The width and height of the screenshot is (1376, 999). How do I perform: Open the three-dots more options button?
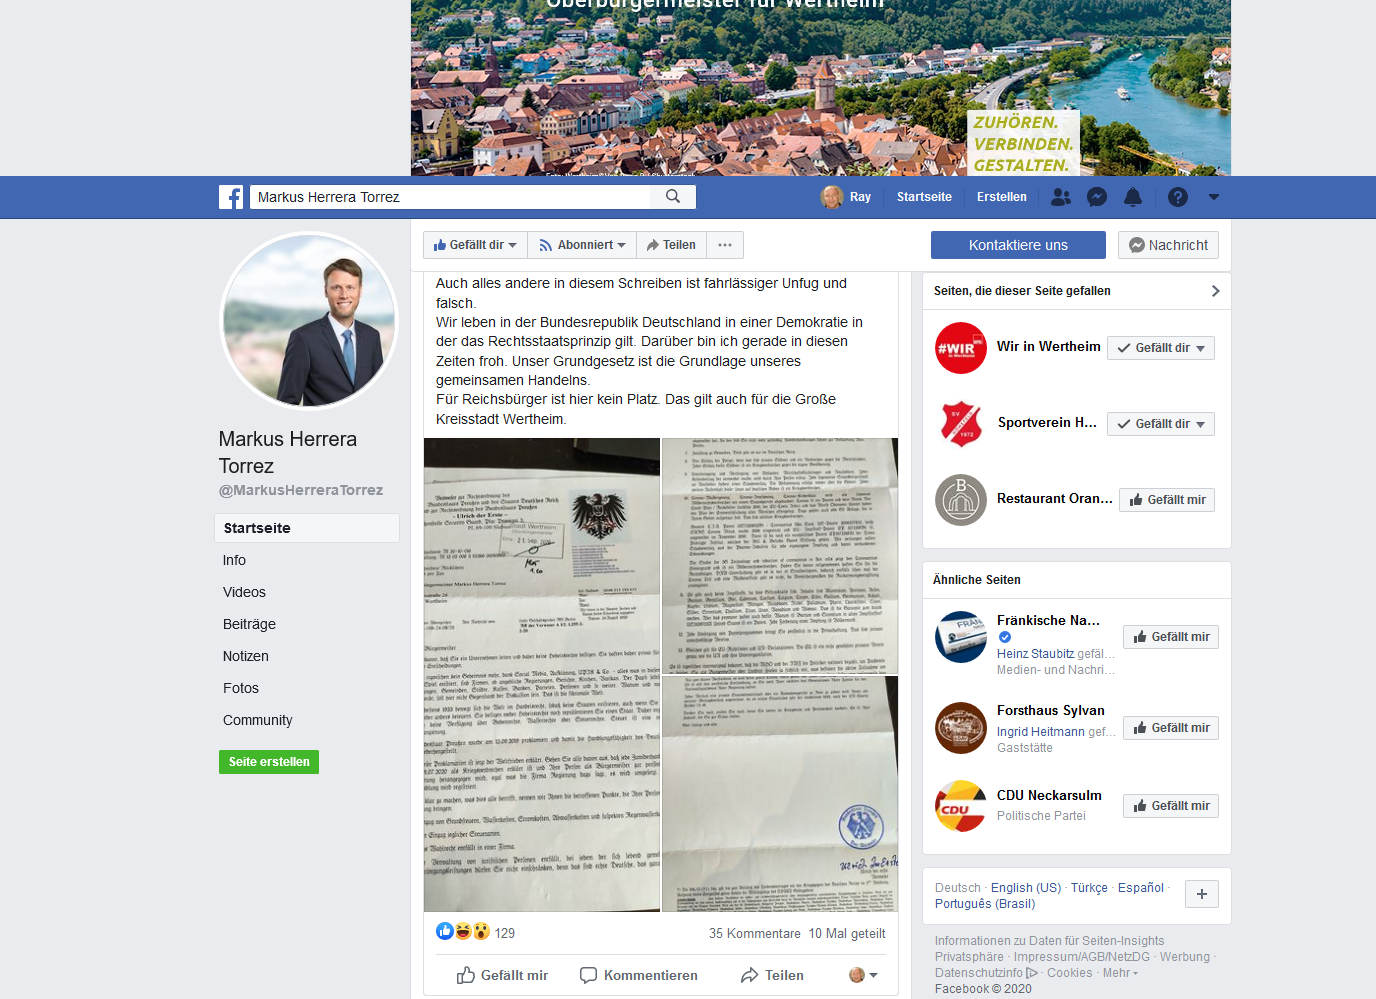[725, 245]
